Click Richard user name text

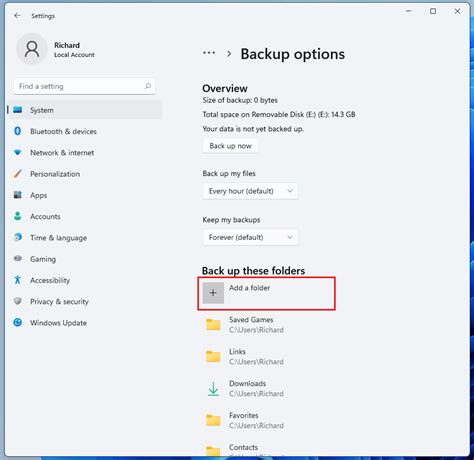67,45
